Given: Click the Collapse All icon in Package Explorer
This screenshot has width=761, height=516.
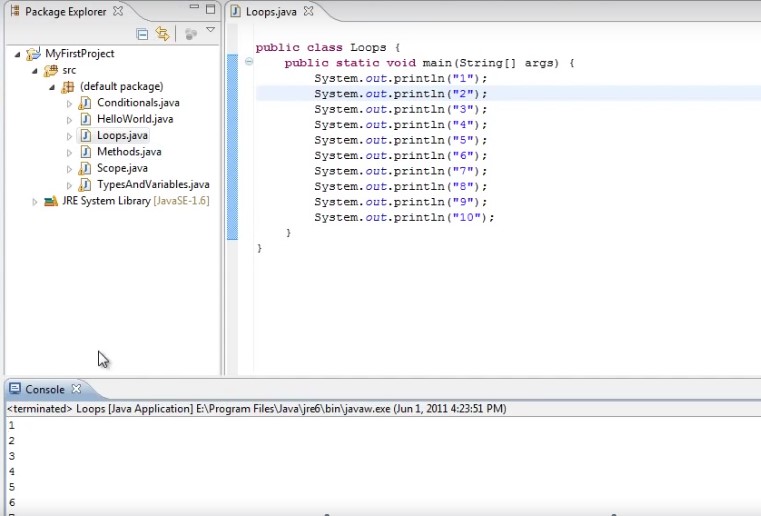Looking at the screenshot, I should click(142, 34).
